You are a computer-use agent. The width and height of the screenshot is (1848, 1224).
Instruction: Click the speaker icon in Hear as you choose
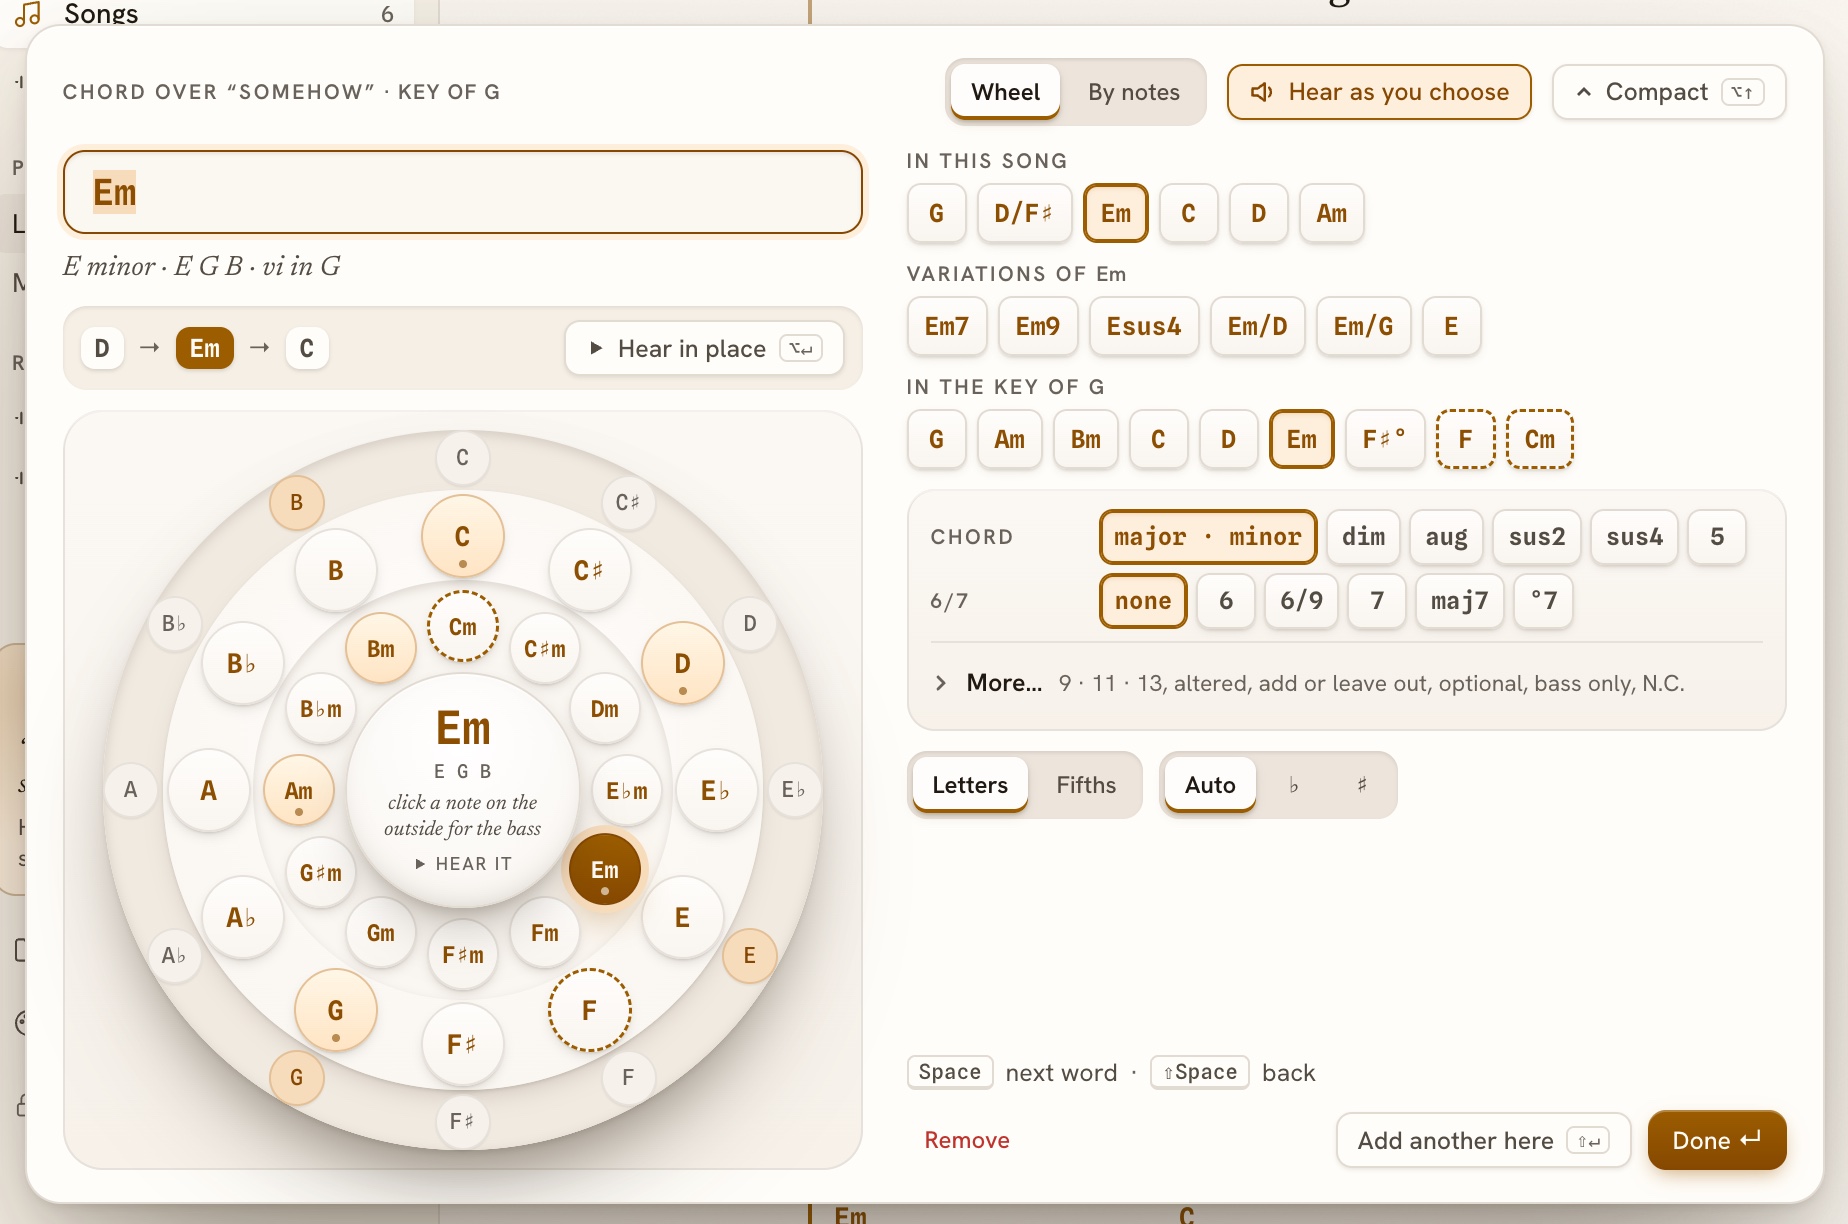1262,92
